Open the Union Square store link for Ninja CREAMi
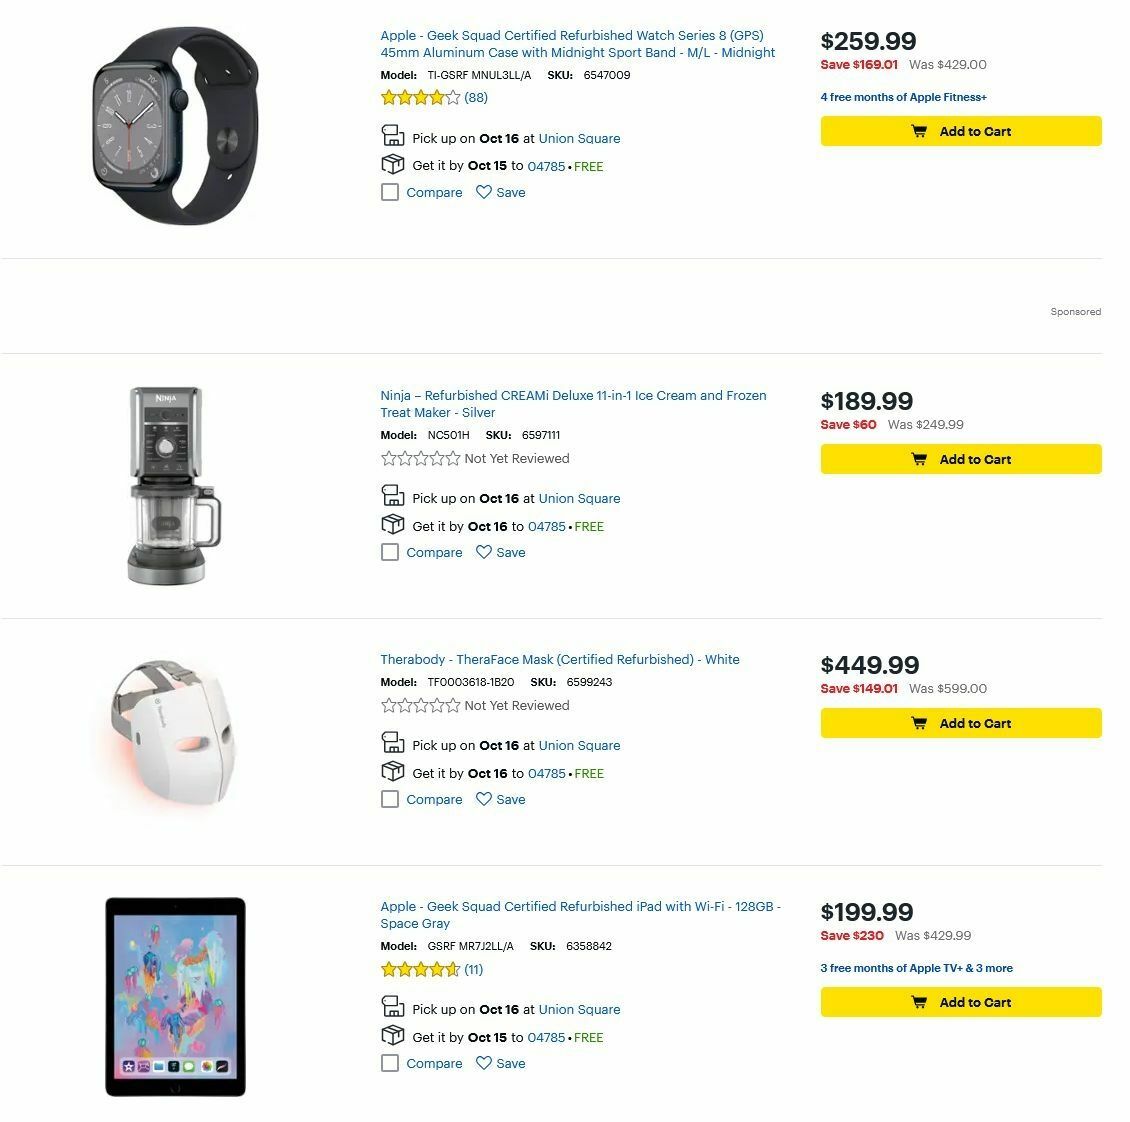The height and width of the screenshot is (1122, 1130). tap(579, 498)
